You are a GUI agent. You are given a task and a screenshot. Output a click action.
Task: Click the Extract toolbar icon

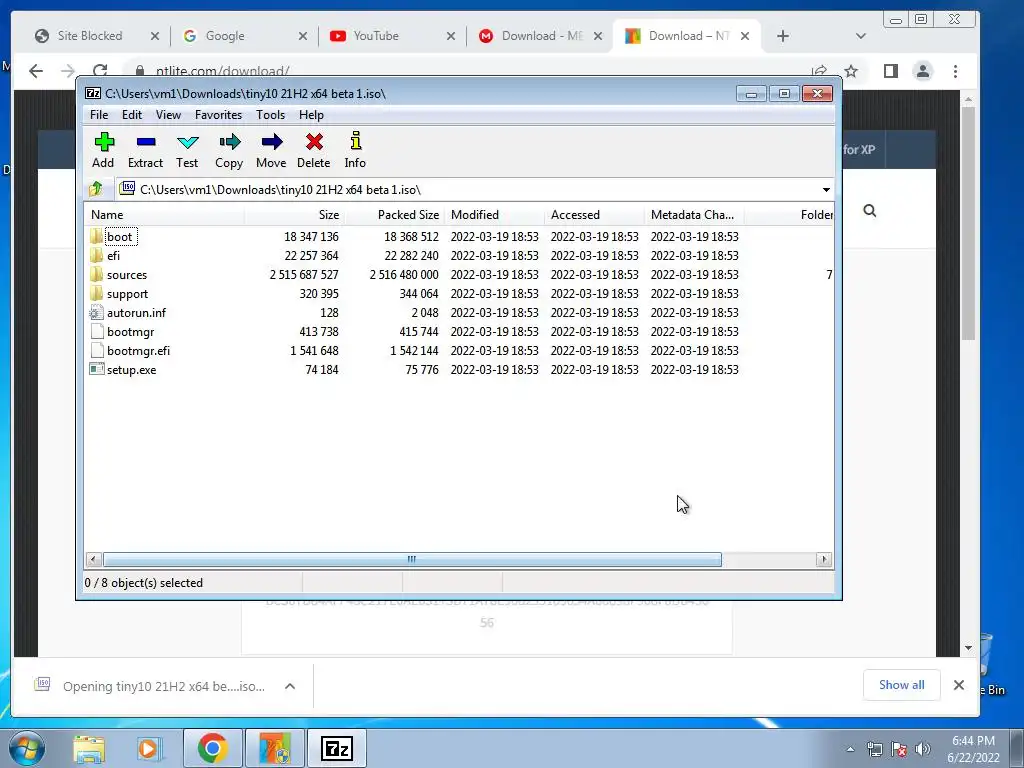(146, 142)
